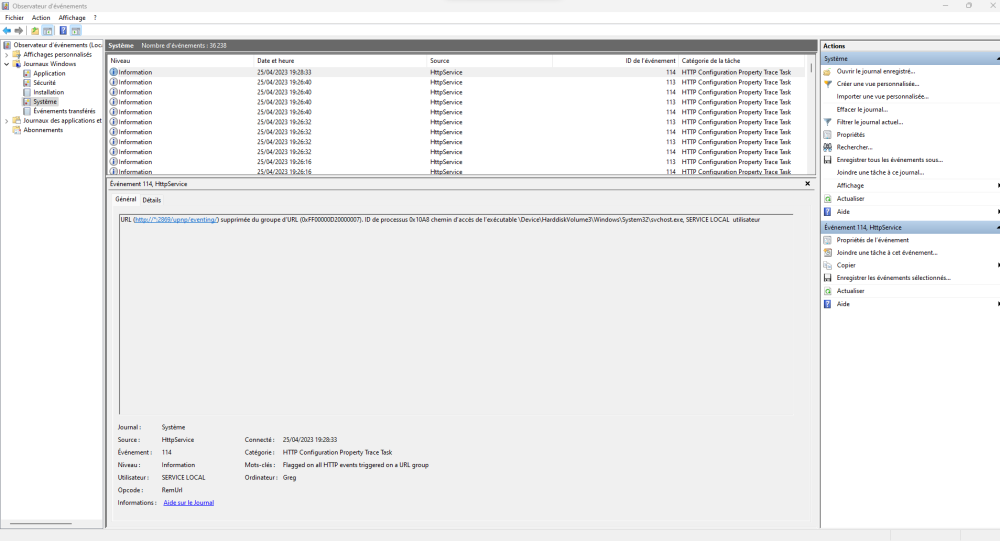
Task: Open the Action menu
Action: point(41,18)
